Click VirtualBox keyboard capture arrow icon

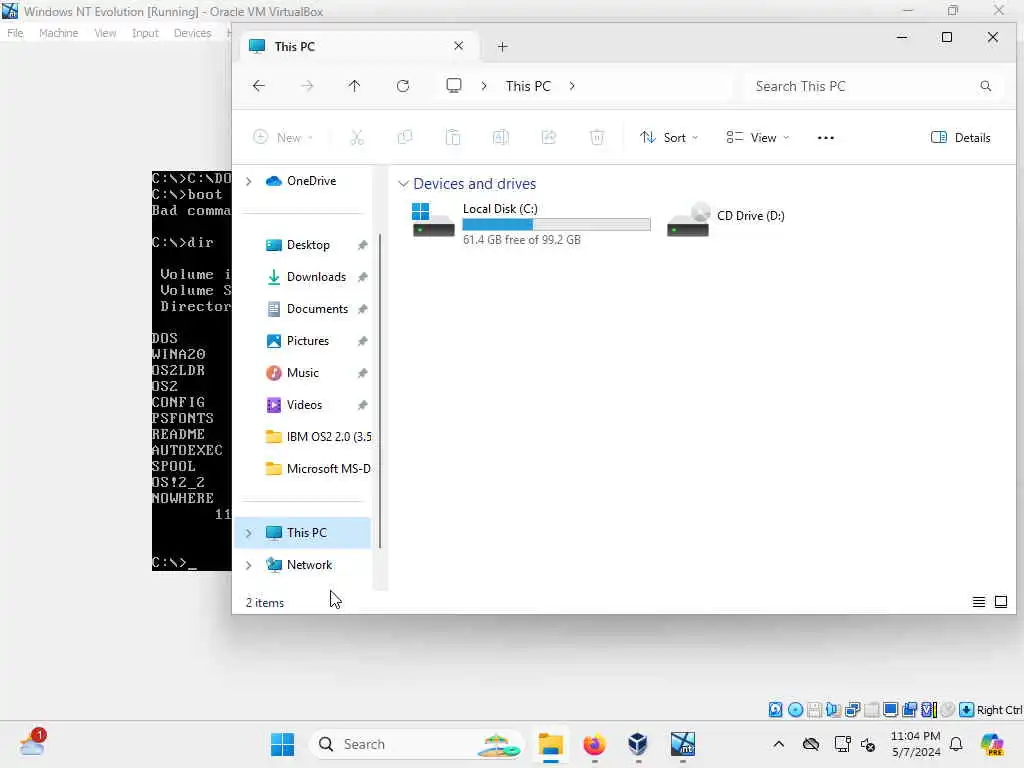[967, 710]
